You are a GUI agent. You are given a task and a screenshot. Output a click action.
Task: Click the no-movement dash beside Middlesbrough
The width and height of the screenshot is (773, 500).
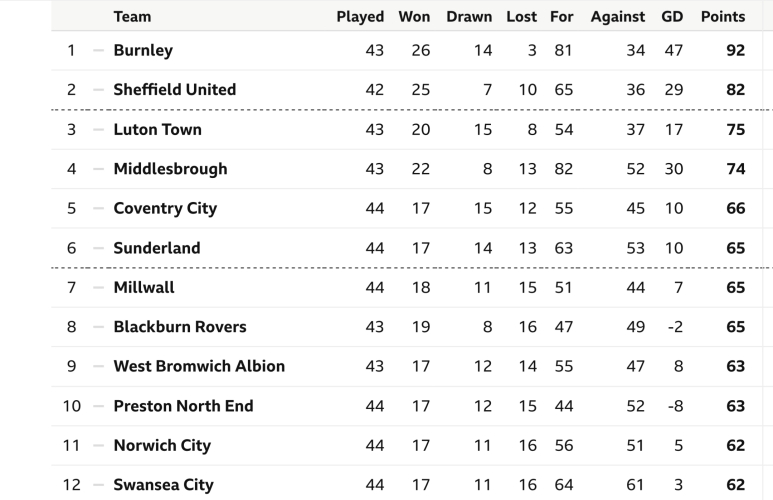98,169
